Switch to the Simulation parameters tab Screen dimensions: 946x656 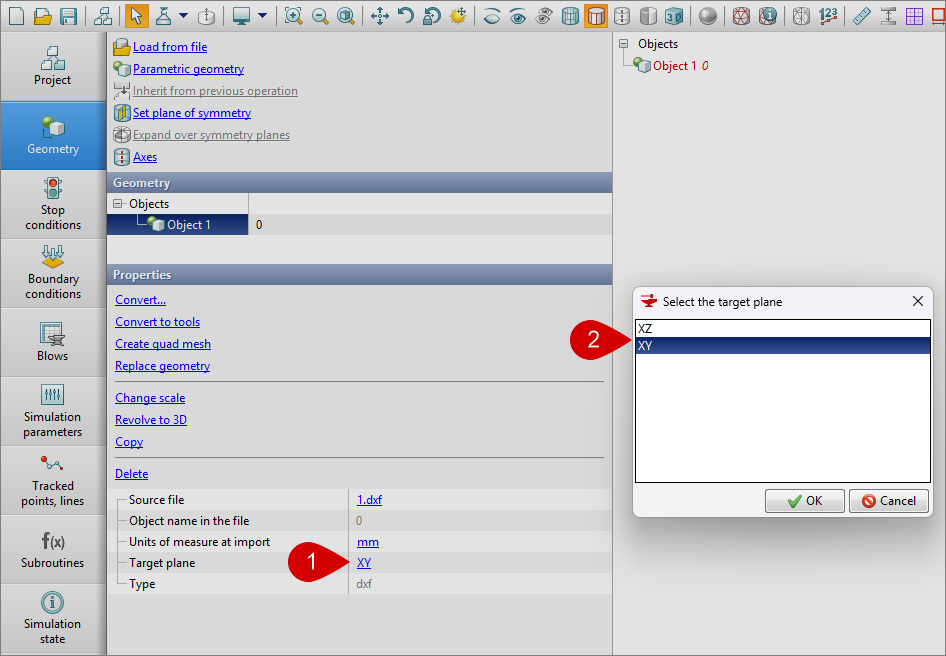(53, 410)
